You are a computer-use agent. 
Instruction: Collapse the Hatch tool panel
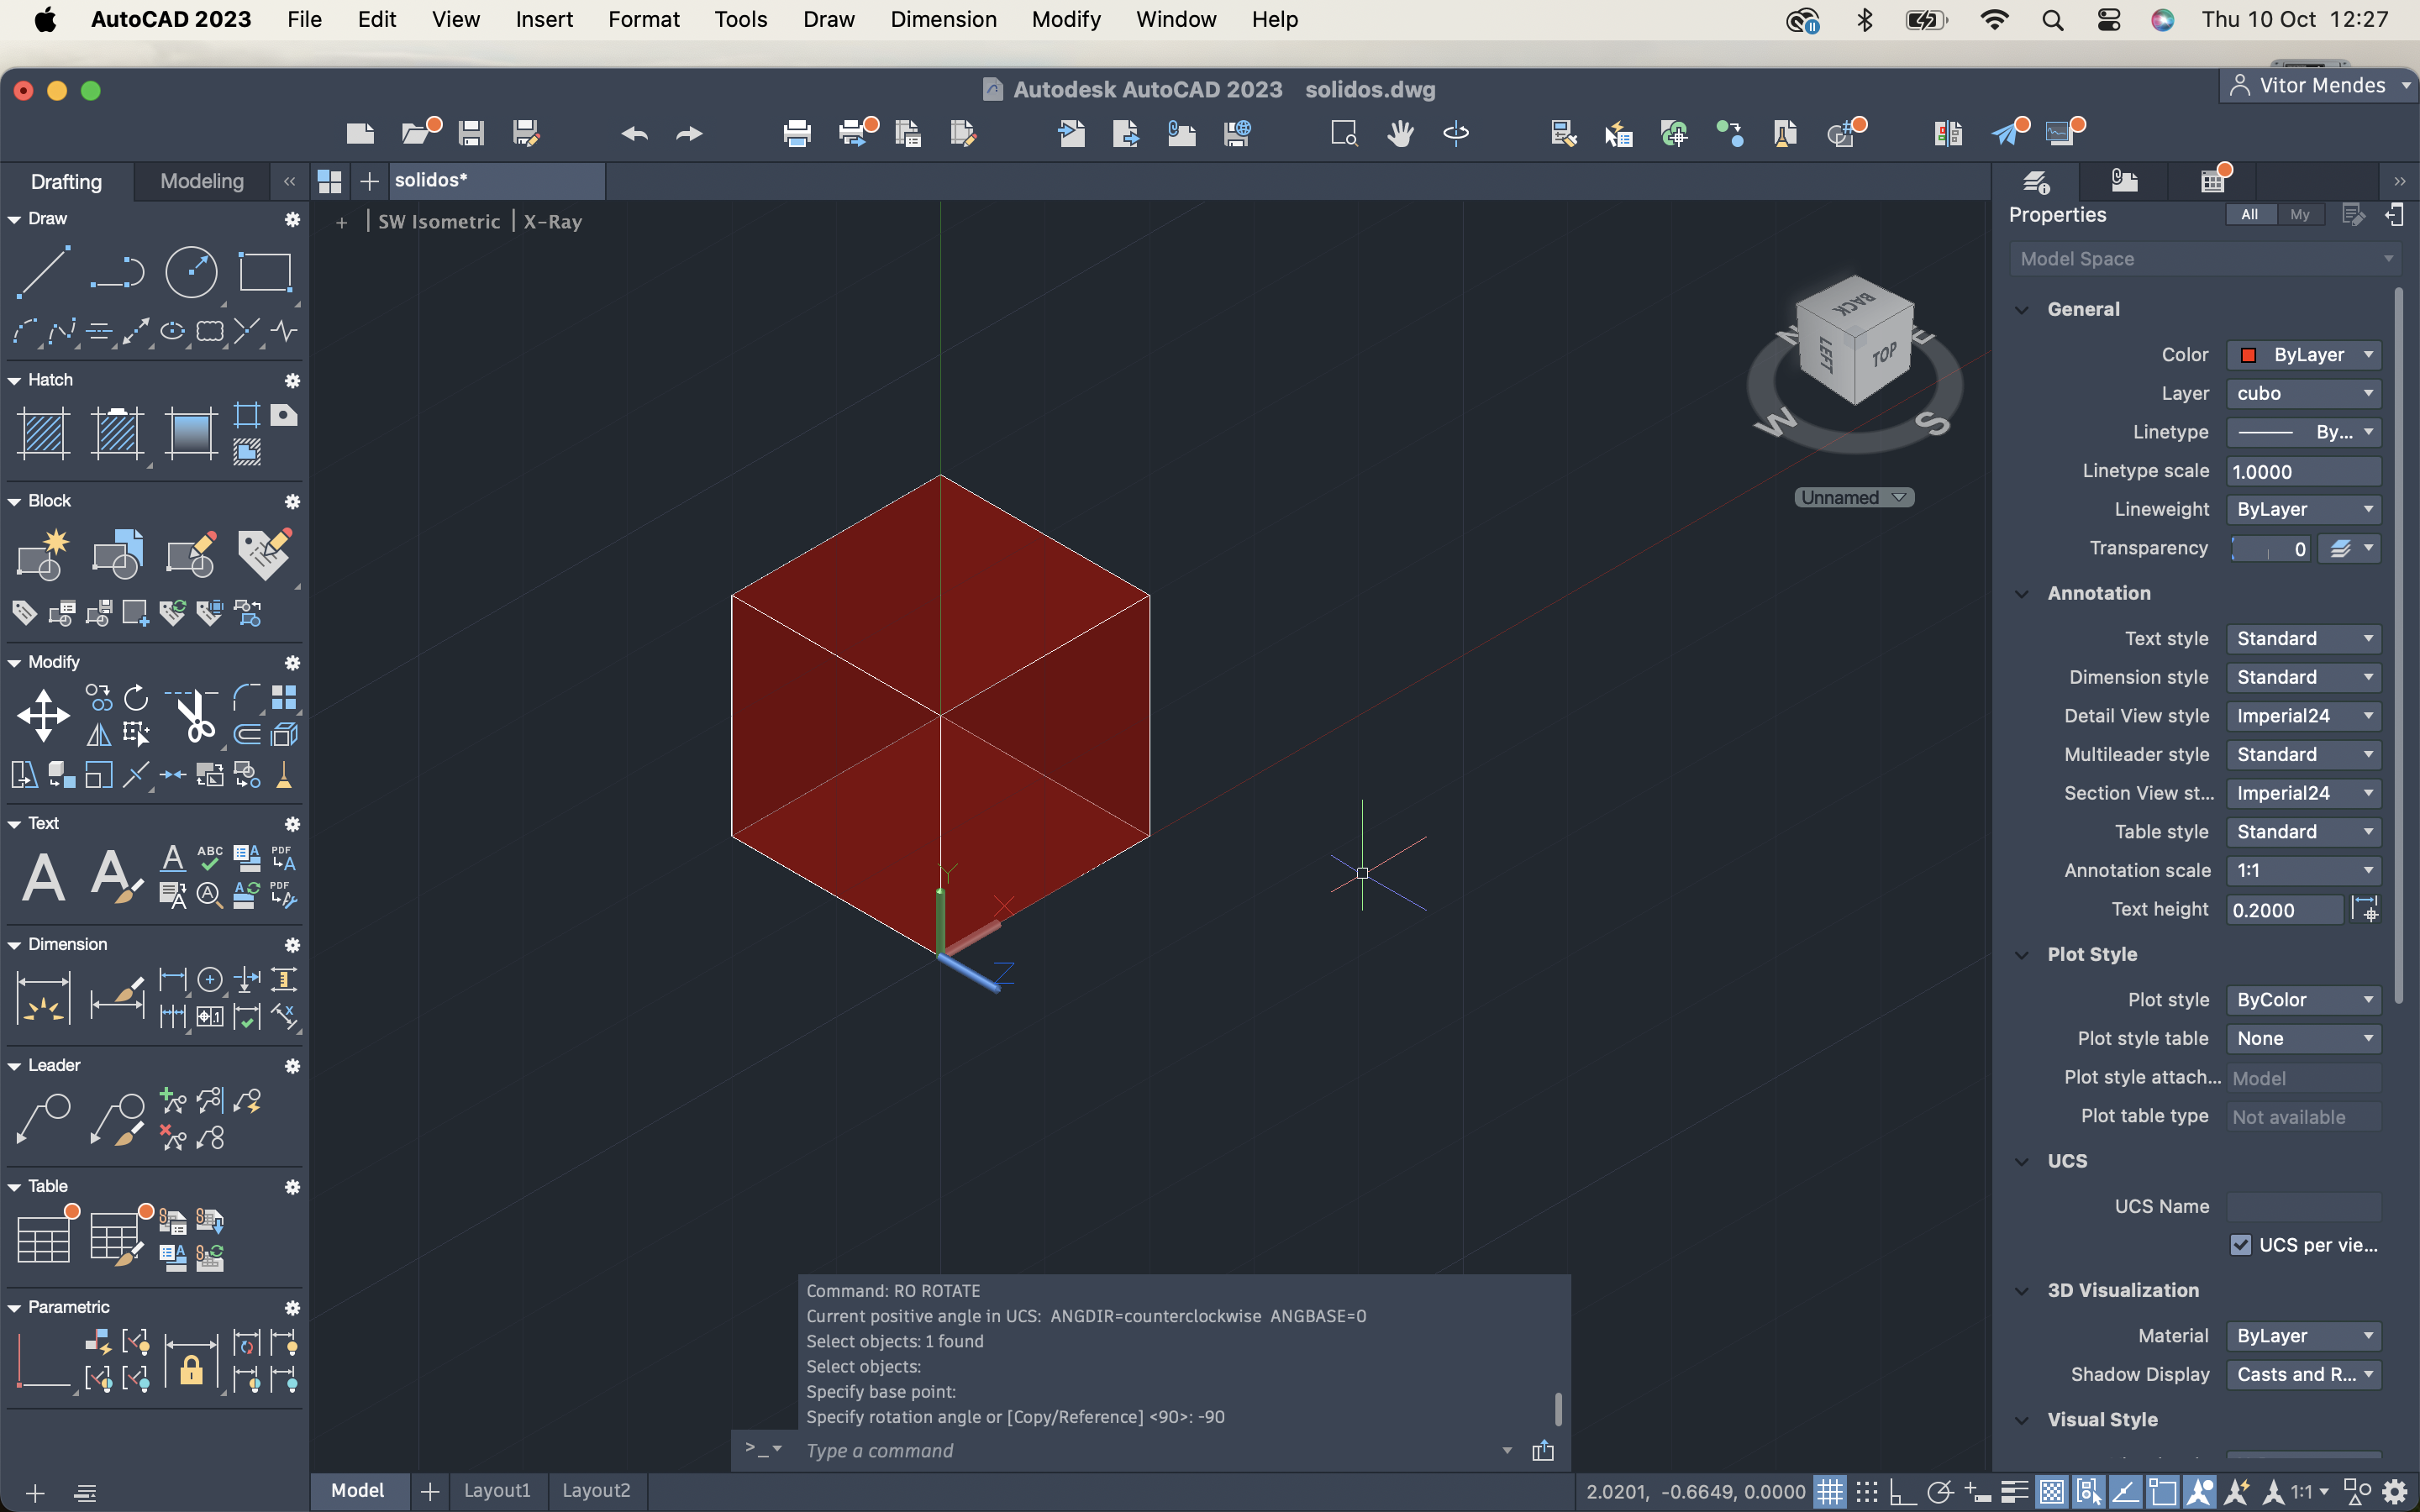coord(14,380)
